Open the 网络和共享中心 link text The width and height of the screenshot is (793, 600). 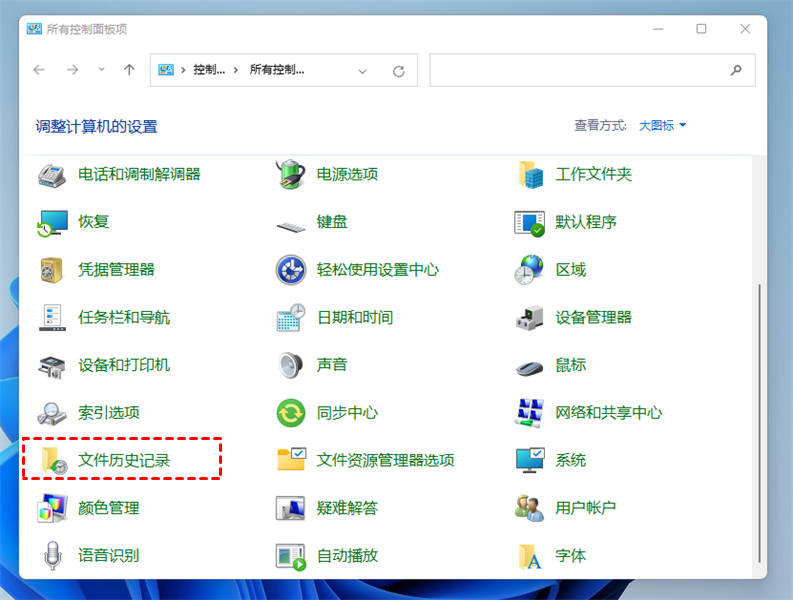coord(608,413)
